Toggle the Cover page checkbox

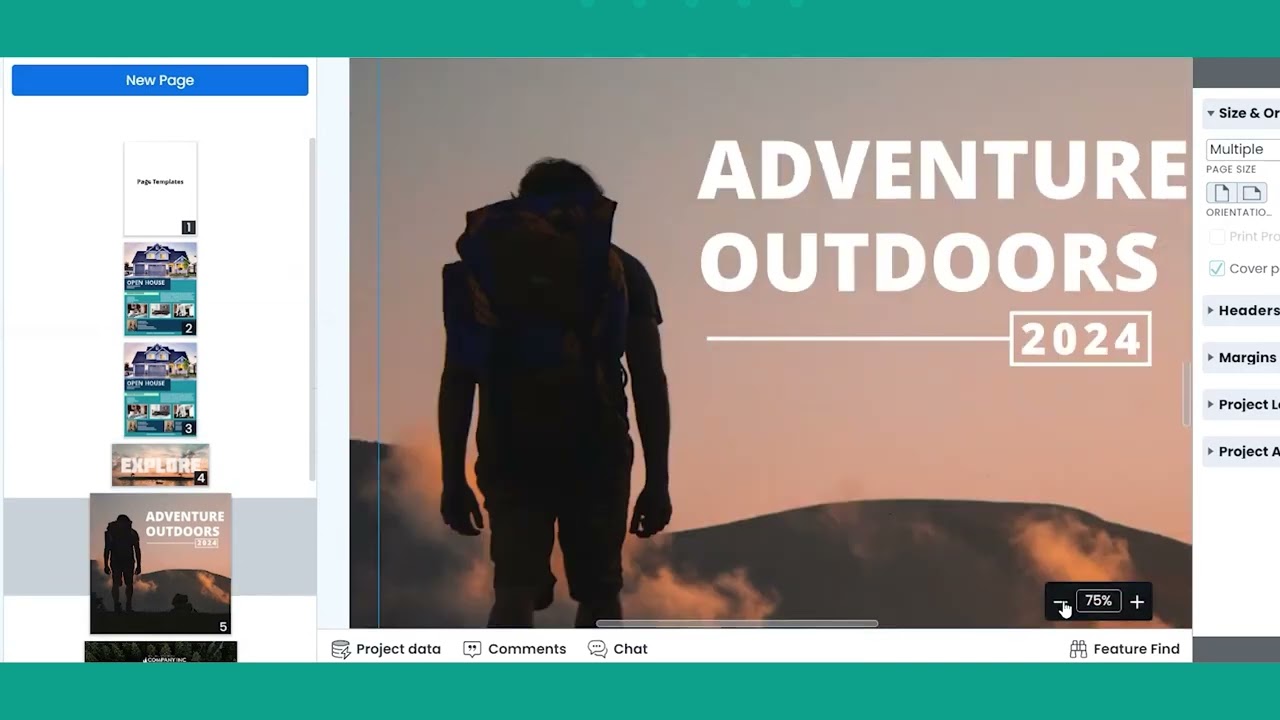[x=1217, y=268]
